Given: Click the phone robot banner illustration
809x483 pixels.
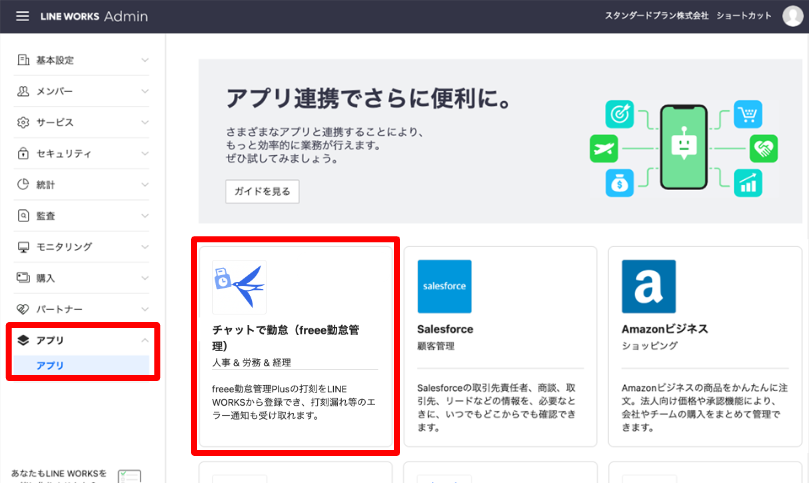Looking at the screenshot, I should point(684,148).
